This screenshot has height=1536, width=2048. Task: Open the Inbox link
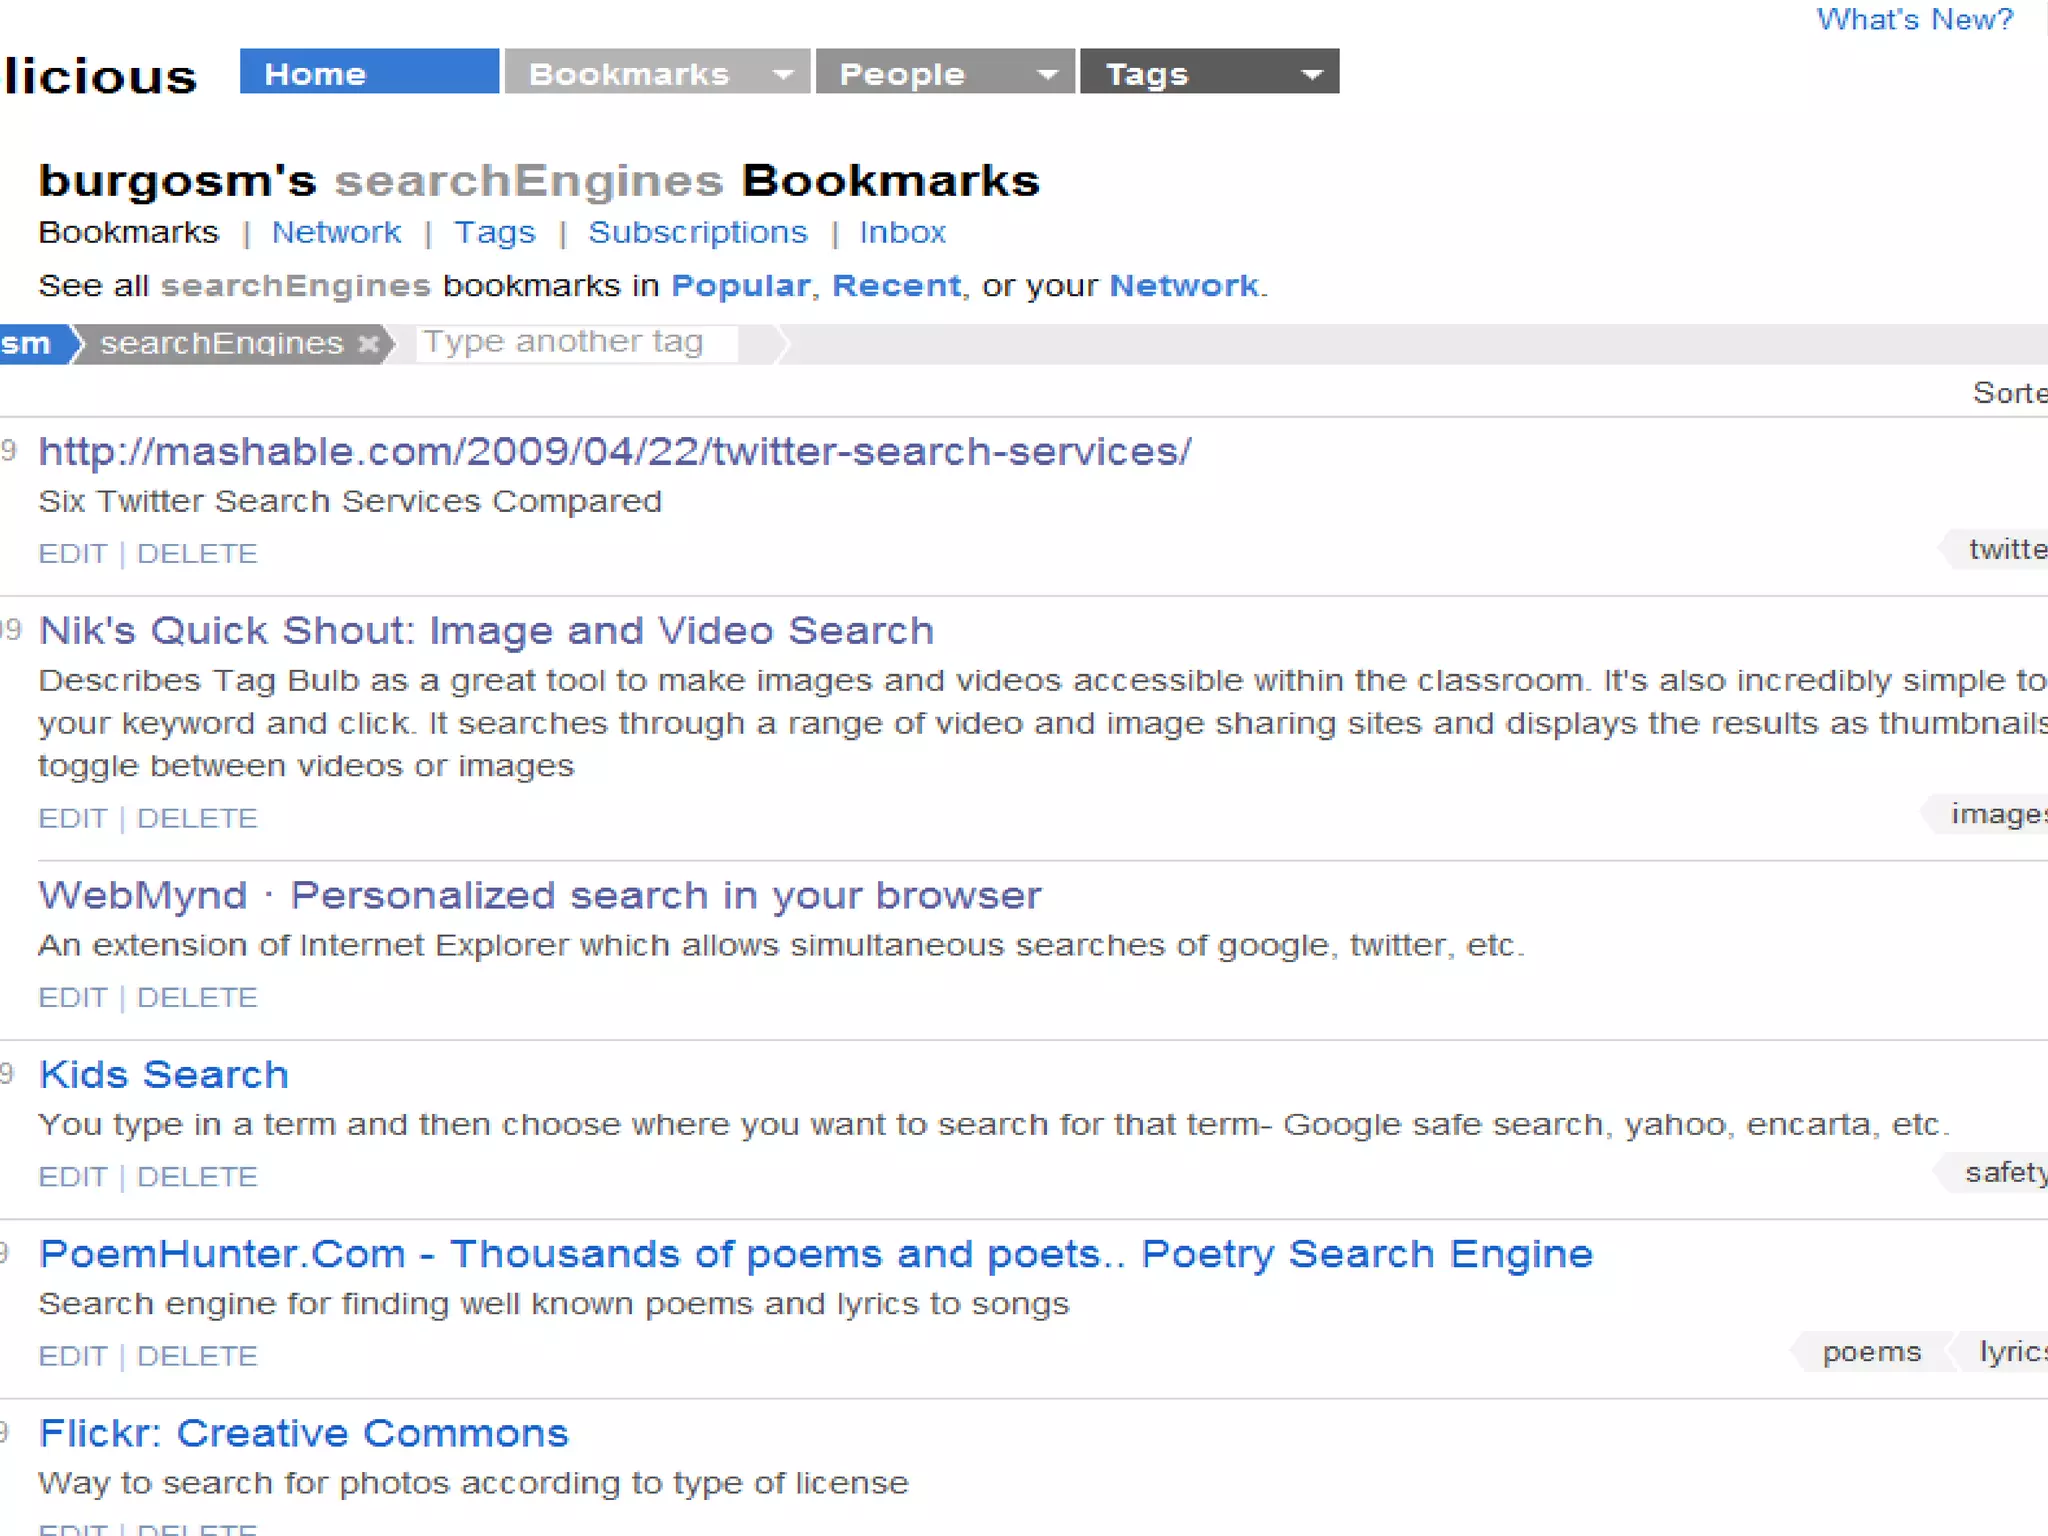pyautogui.click(x=902, y=232)
